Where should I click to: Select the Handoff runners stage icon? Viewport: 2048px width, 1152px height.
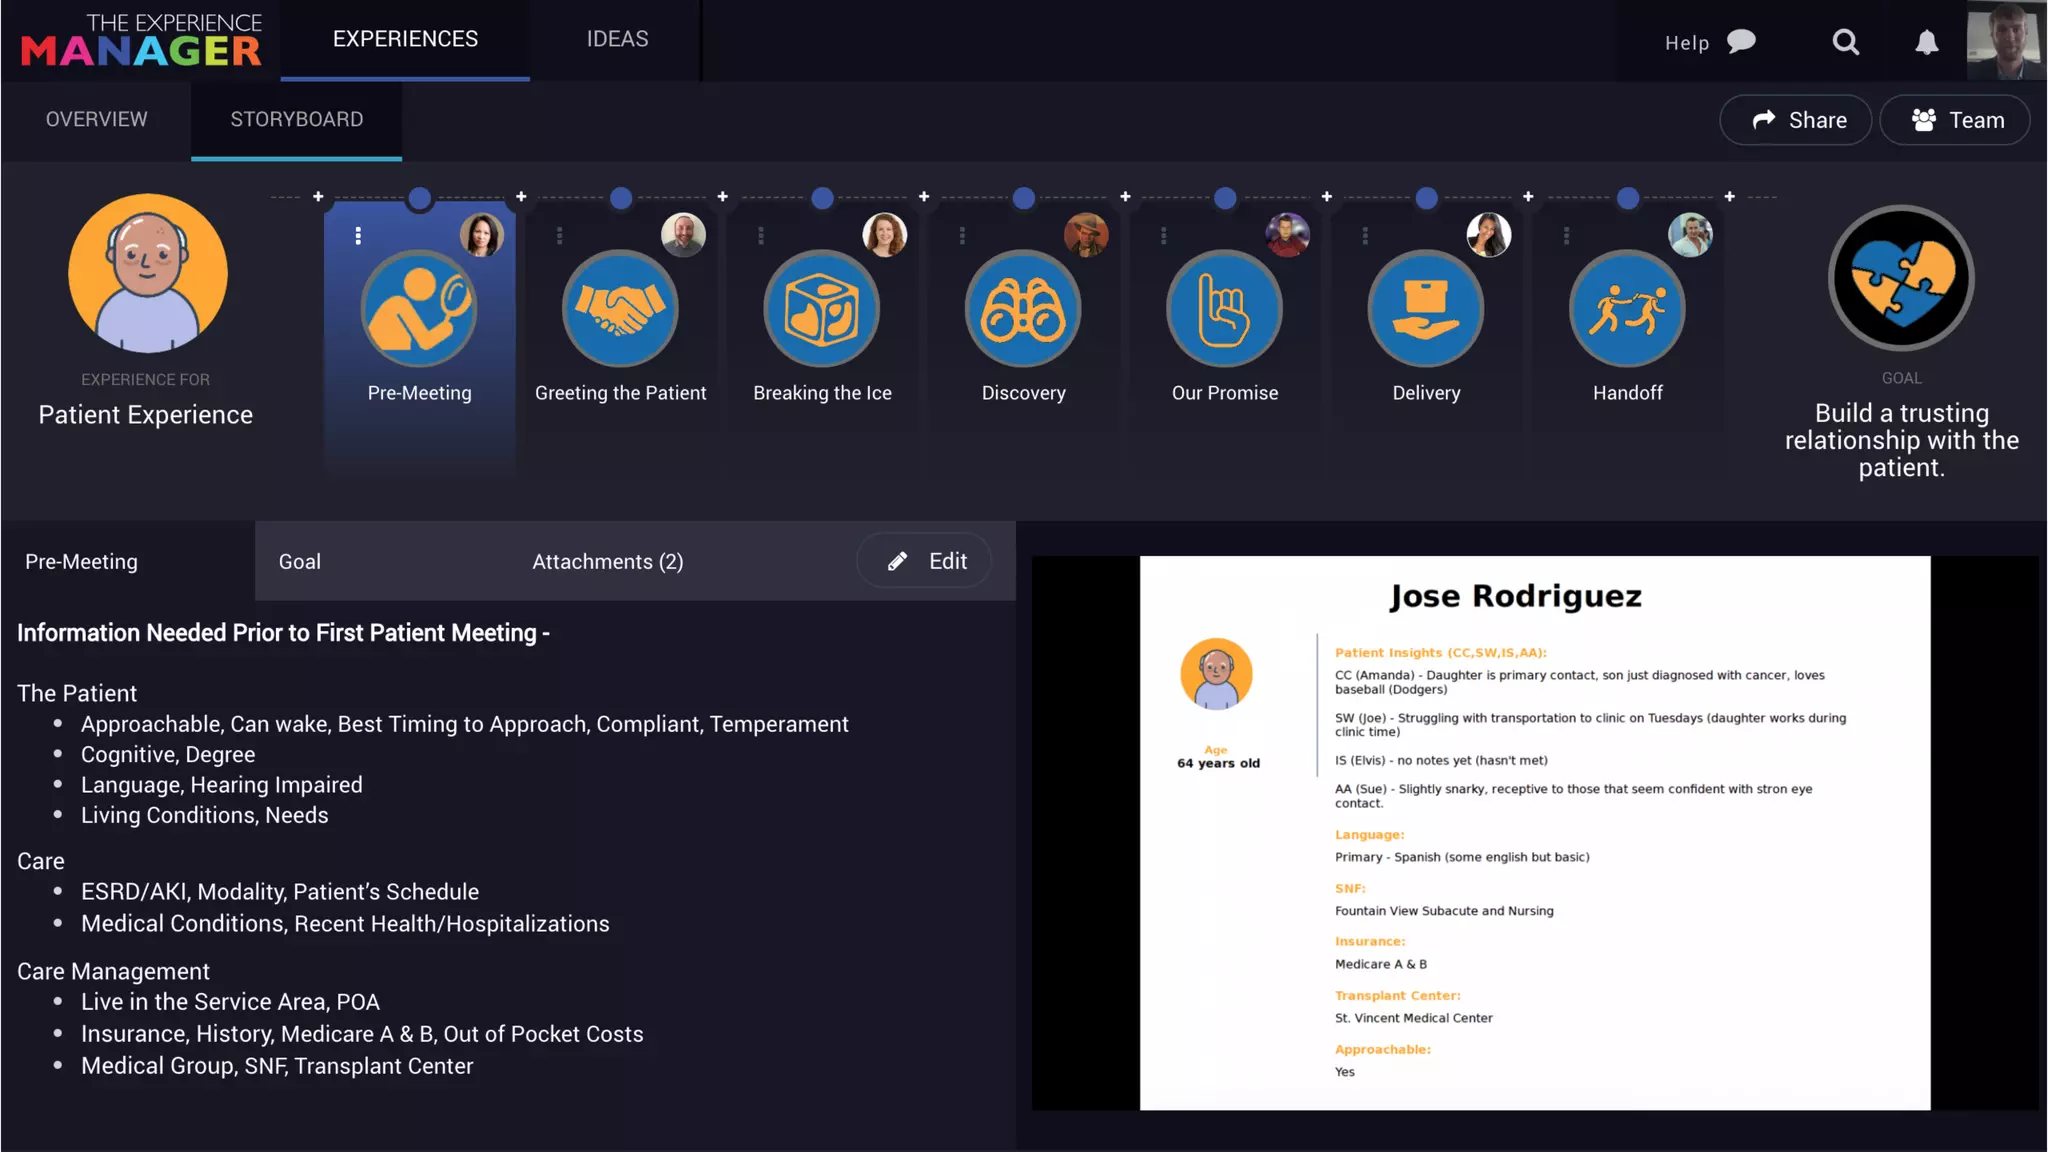coord(1627,309)
